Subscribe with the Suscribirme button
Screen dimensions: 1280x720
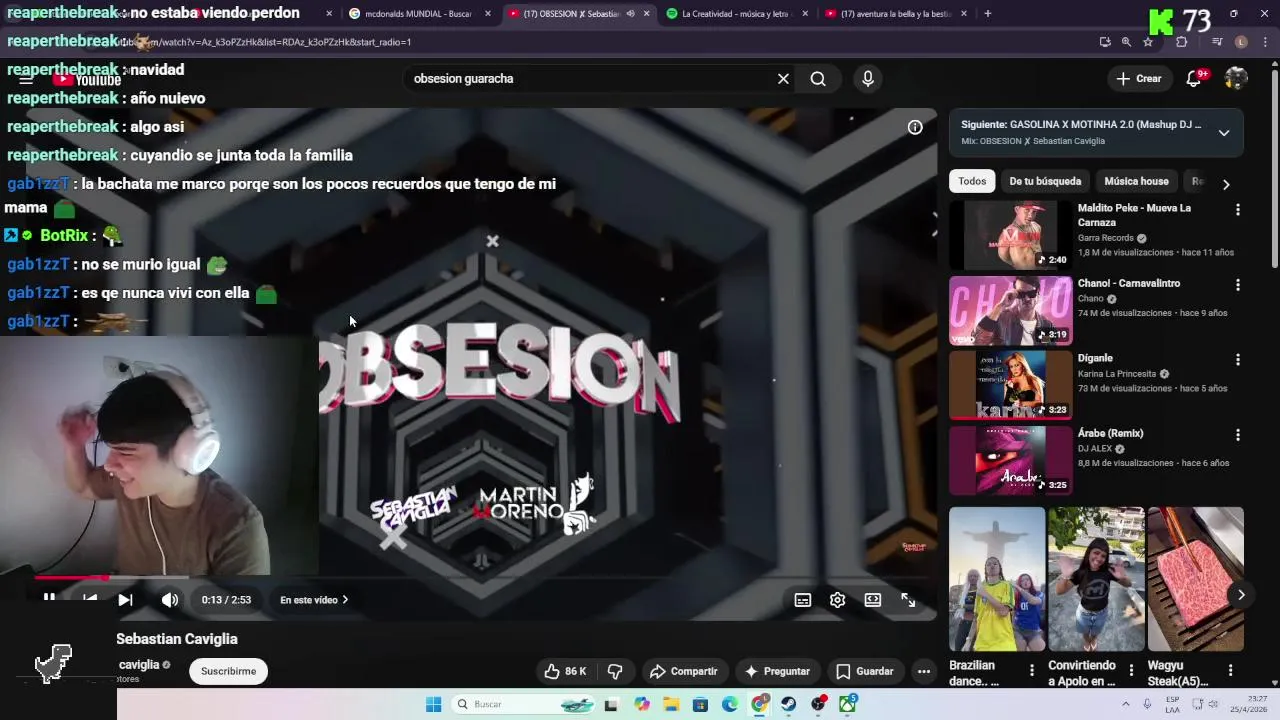tap(228, 671)
